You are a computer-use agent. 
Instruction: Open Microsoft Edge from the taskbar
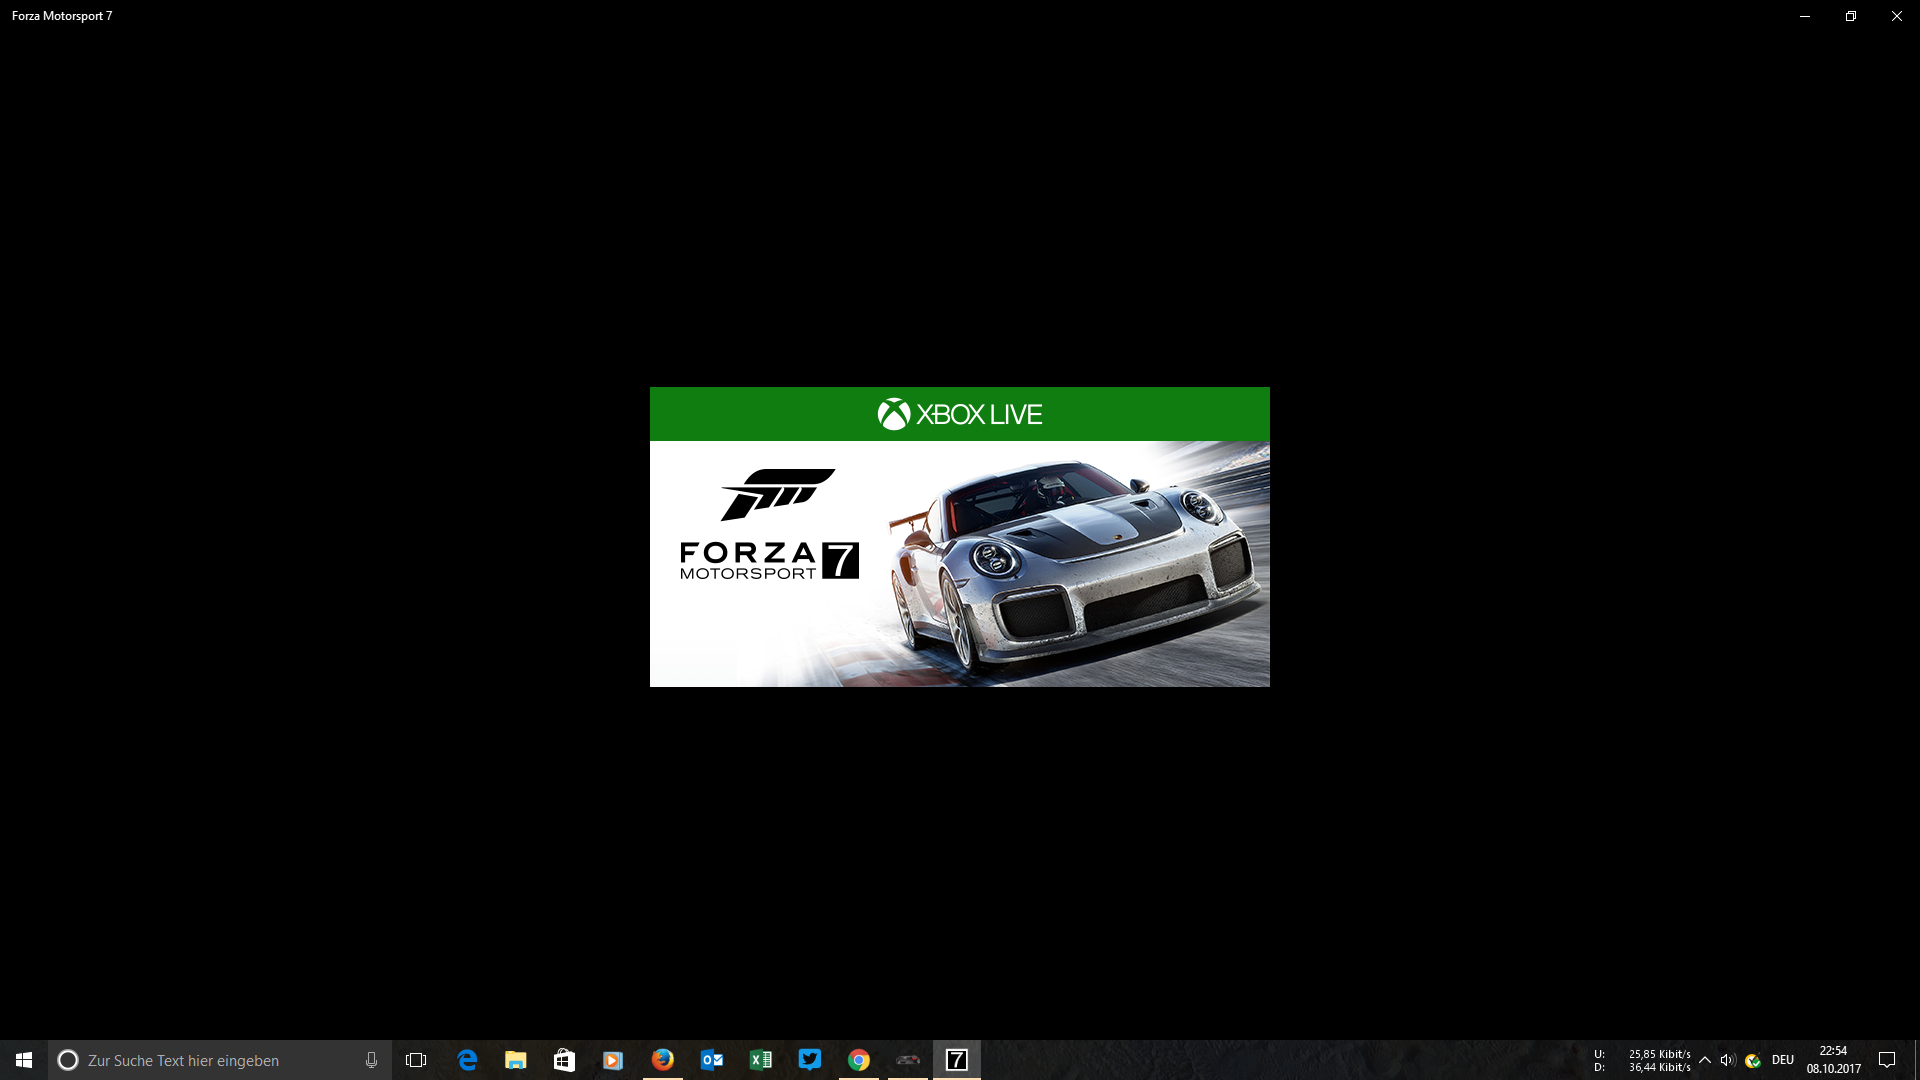pyautogui.click(x=467, y=1060)
